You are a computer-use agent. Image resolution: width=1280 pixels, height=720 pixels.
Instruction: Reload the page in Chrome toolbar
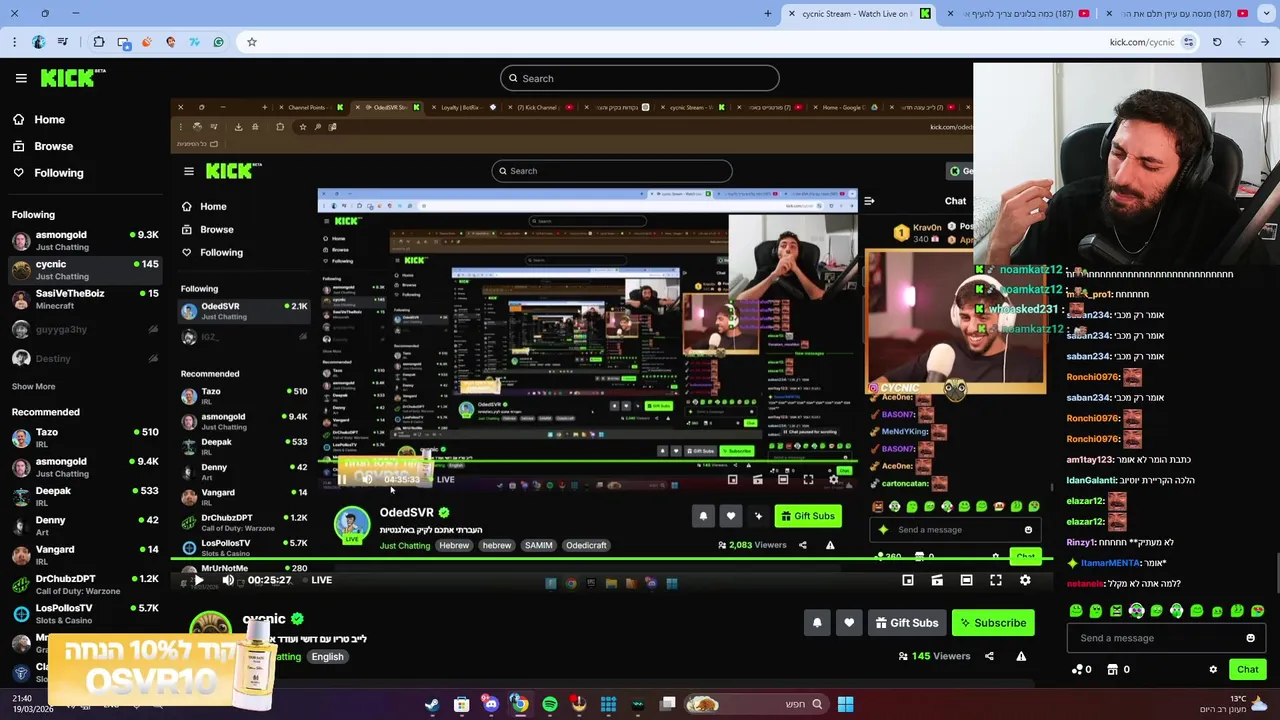tap(1217, 42)
